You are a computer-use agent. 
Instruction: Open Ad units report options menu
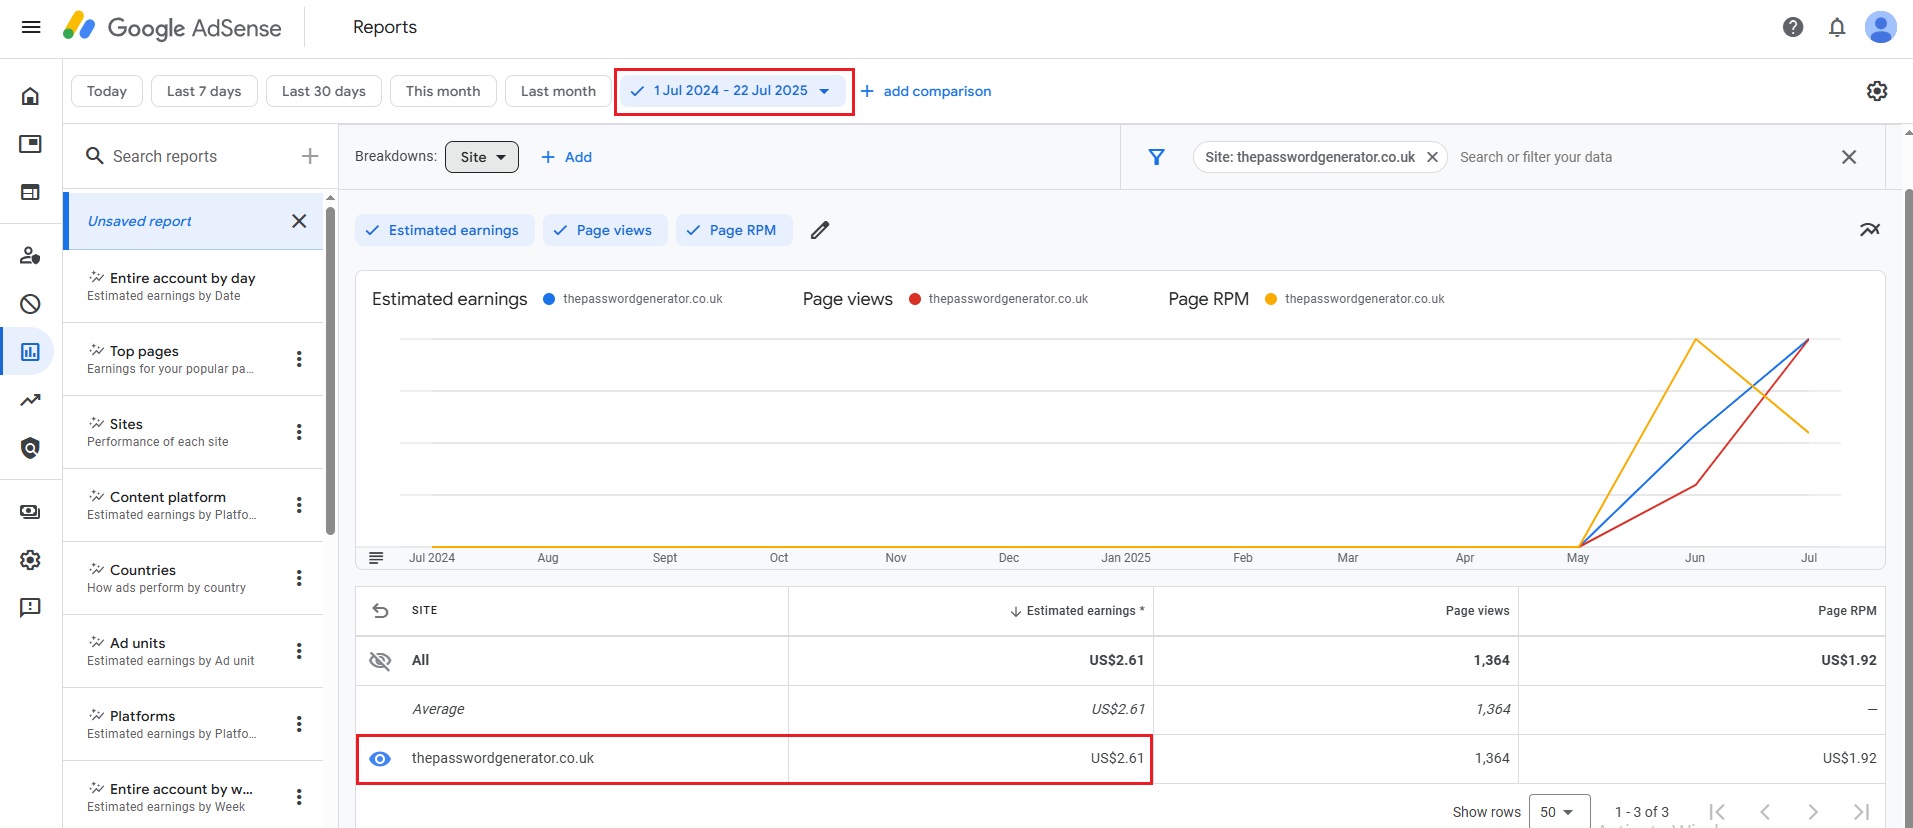click(x=299, y=651)
